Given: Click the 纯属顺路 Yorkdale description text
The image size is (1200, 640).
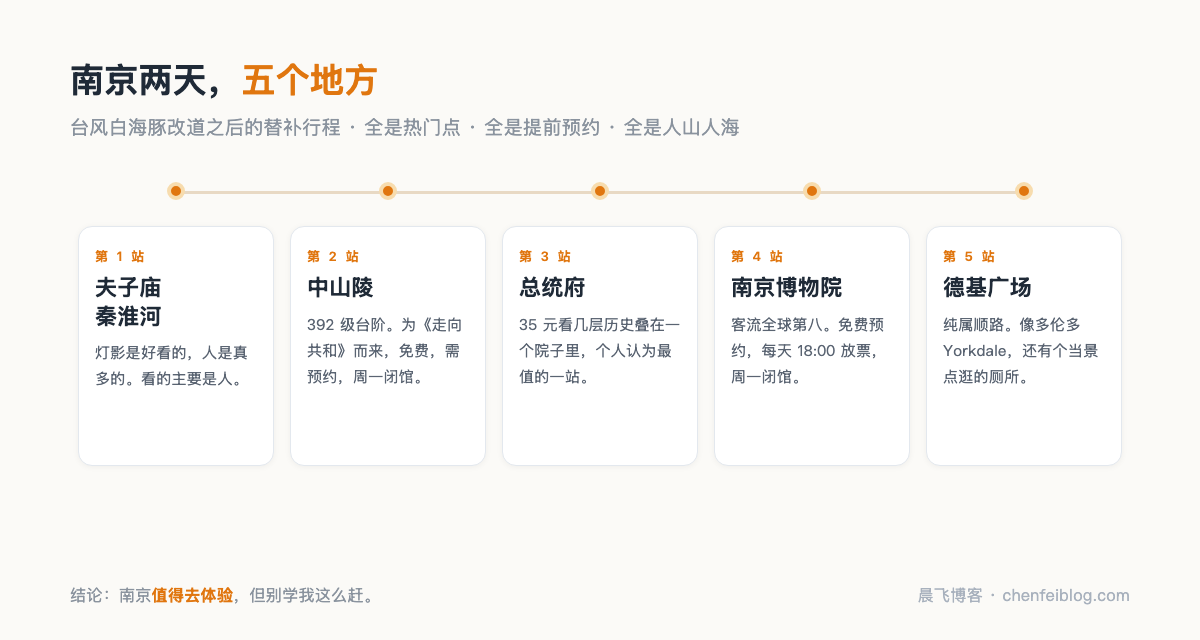Looking at the screenshot, I should pos(1021,351).
